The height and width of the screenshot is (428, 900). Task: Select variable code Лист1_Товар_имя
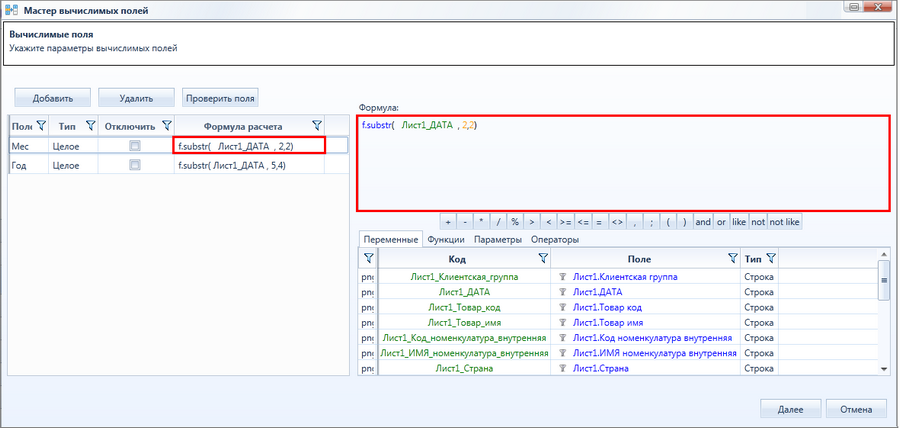click(x=463, y=323)
